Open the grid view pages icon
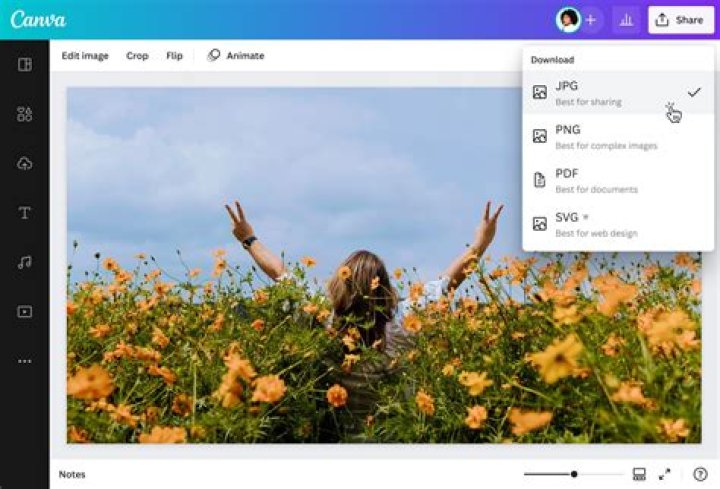The image size is (720, 489). point(639,474)
